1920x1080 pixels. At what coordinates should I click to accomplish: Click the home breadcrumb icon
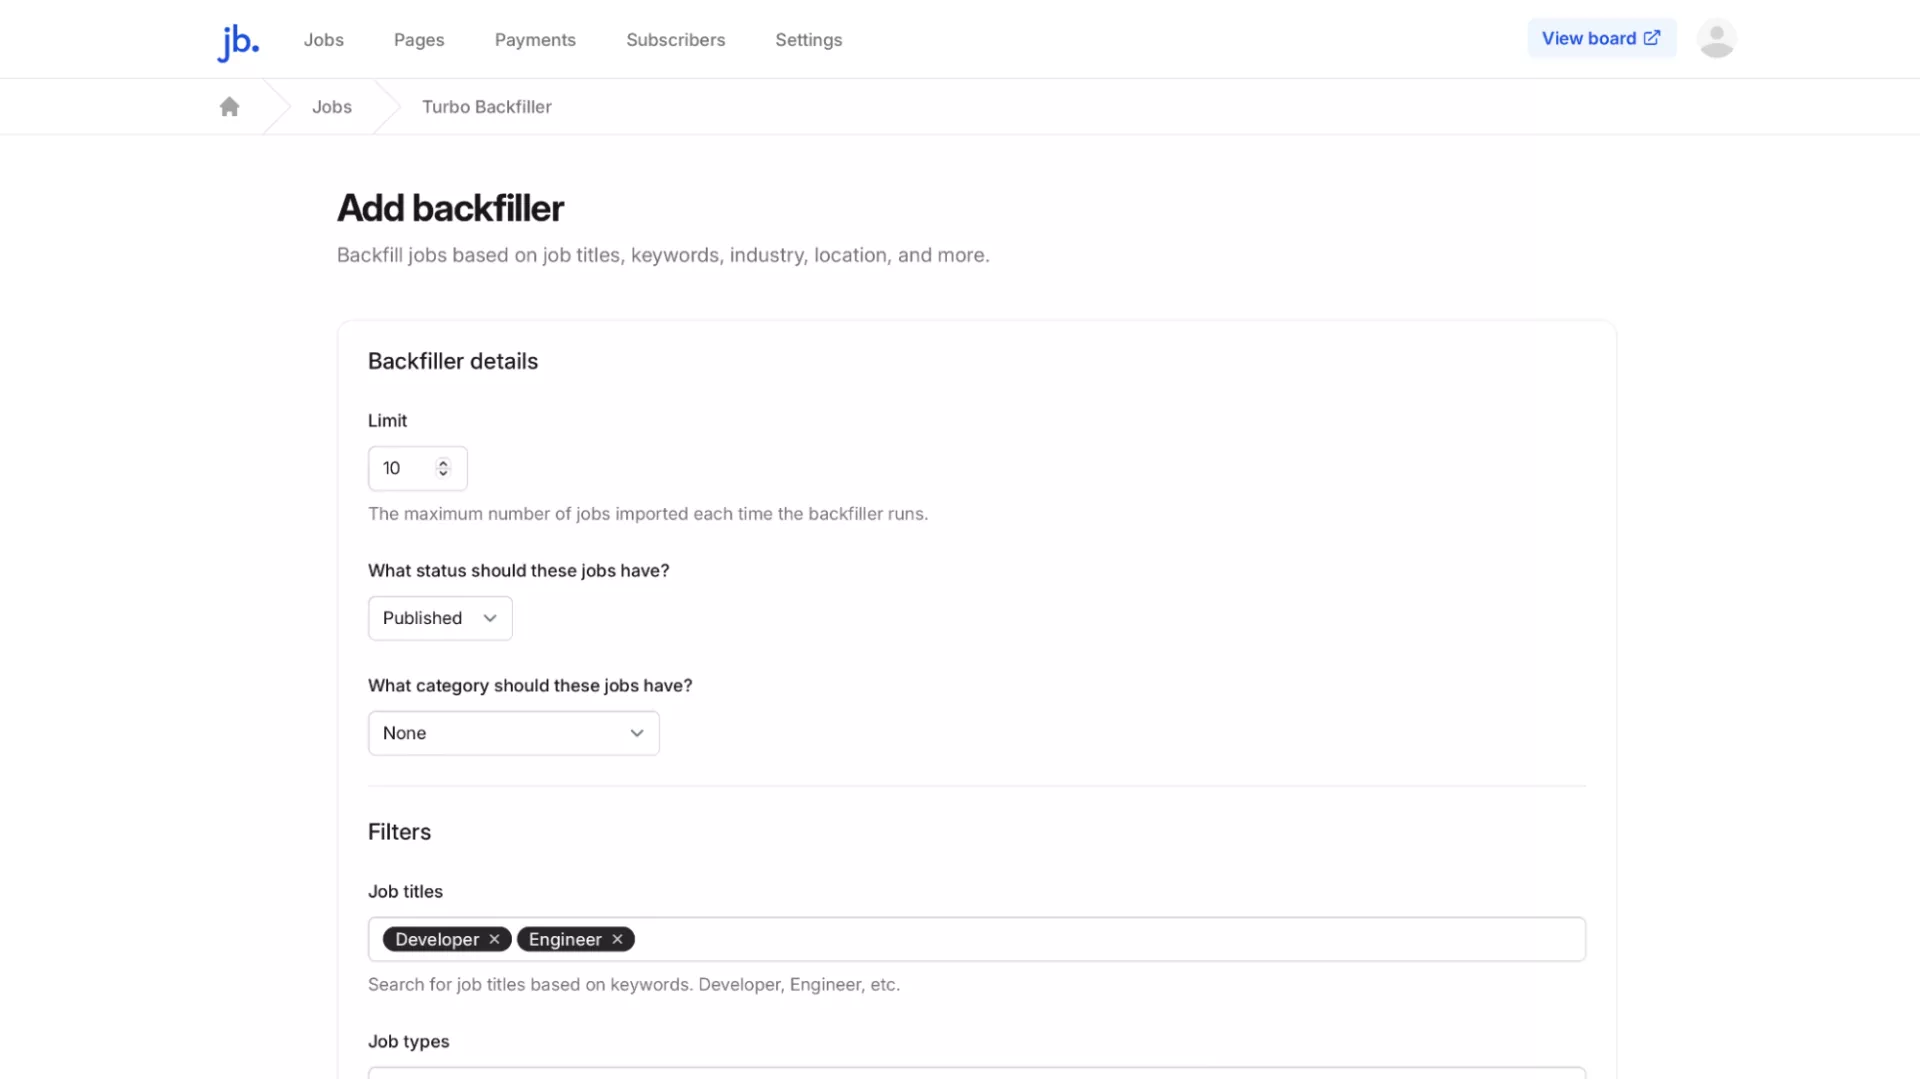tap(229, 107)
